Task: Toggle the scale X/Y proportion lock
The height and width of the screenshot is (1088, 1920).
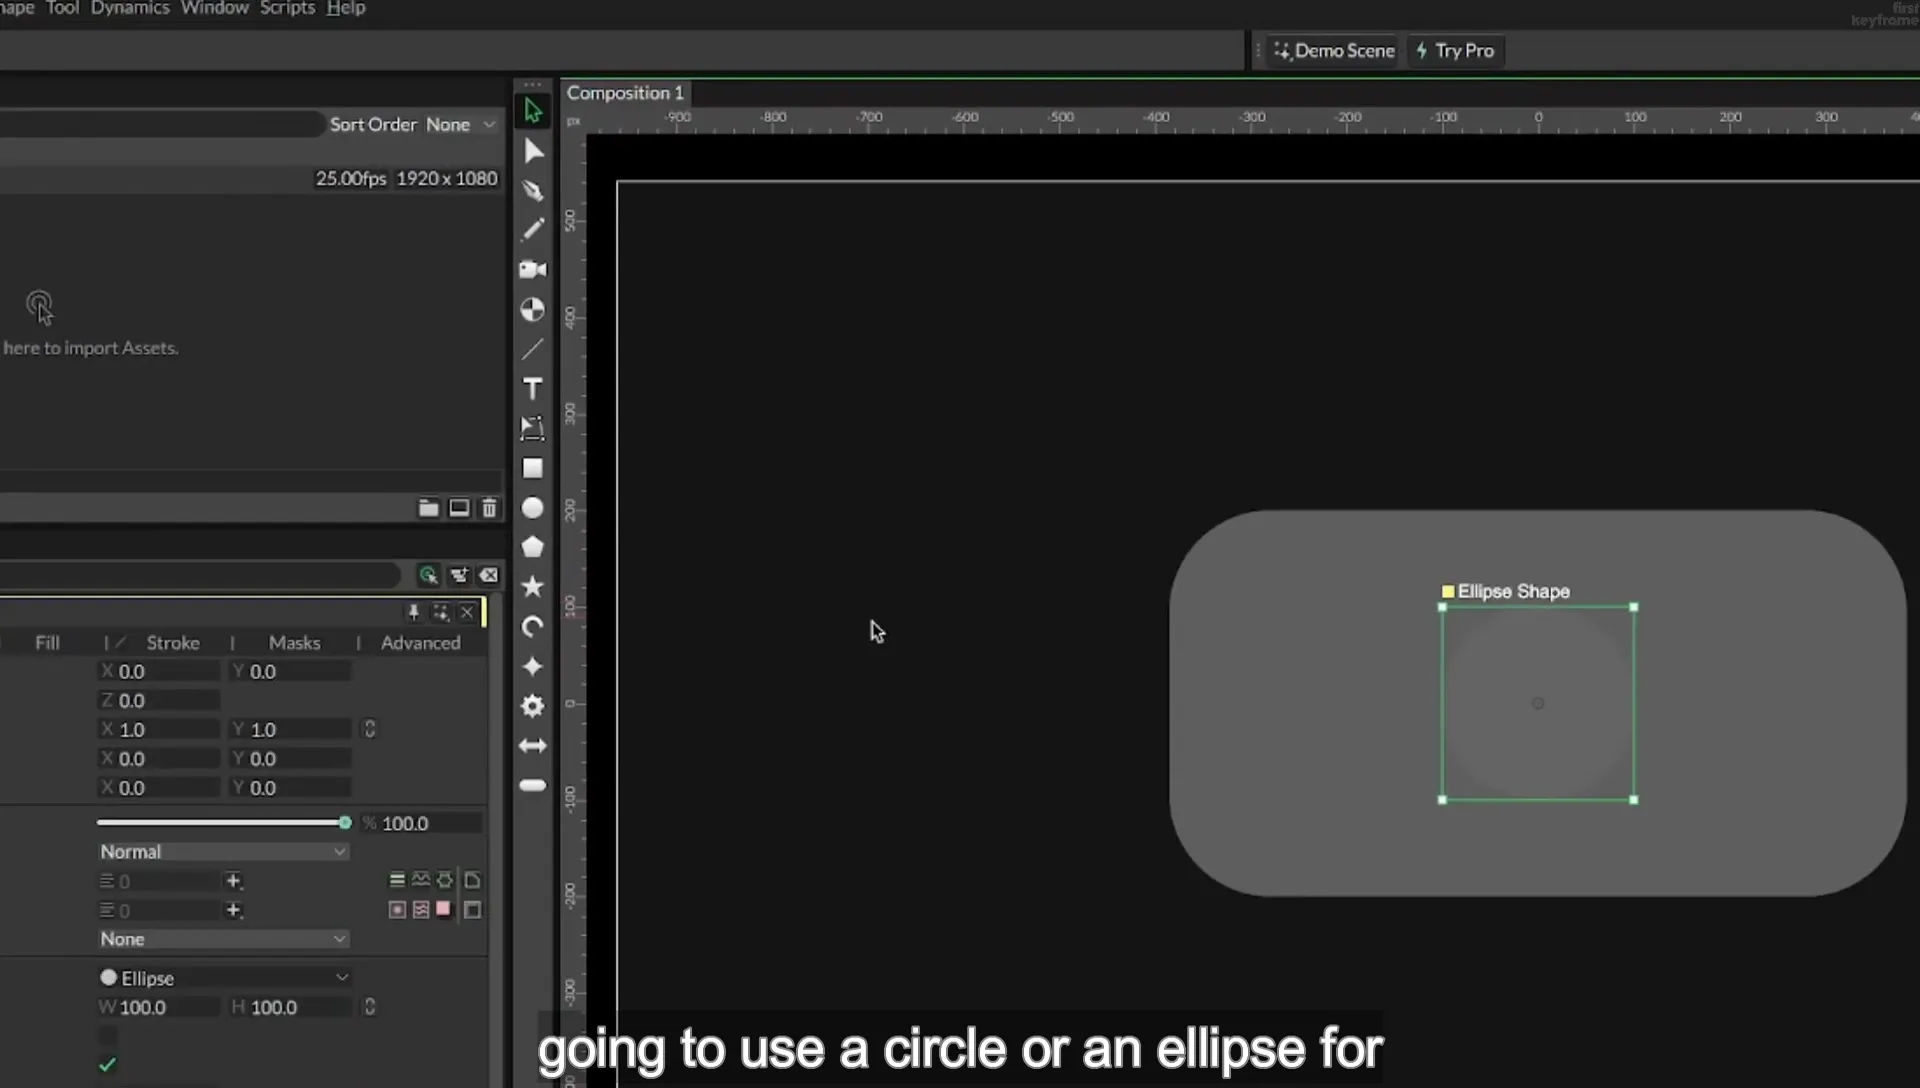Action: click(369, 729)
